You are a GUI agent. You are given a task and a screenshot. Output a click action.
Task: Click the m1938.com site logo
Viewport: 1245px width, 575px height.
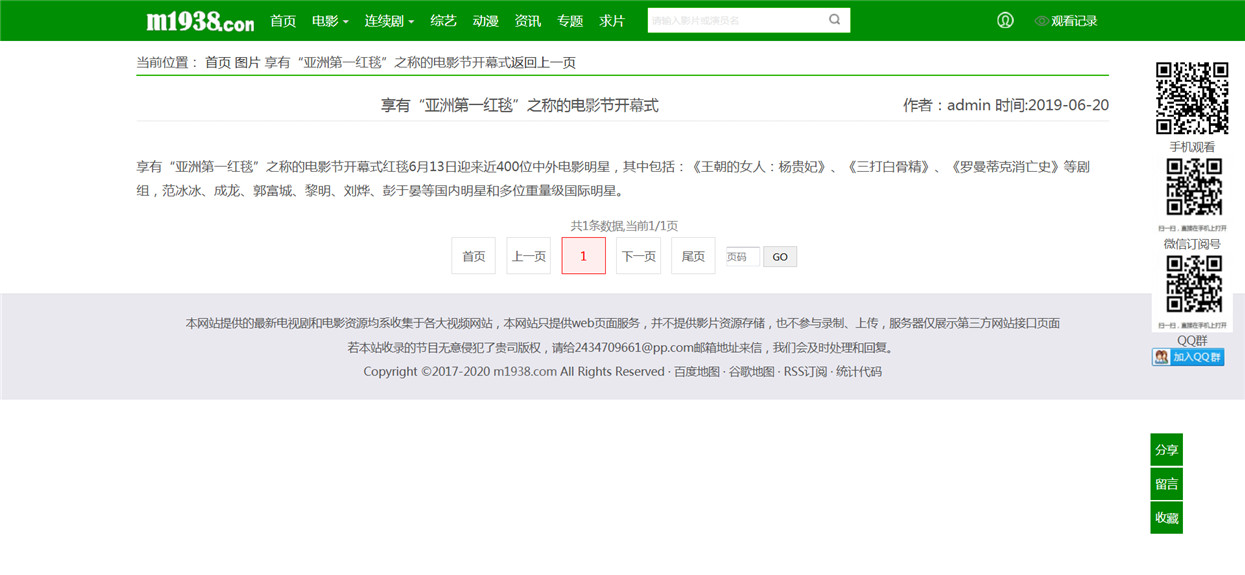pos(200,21)
